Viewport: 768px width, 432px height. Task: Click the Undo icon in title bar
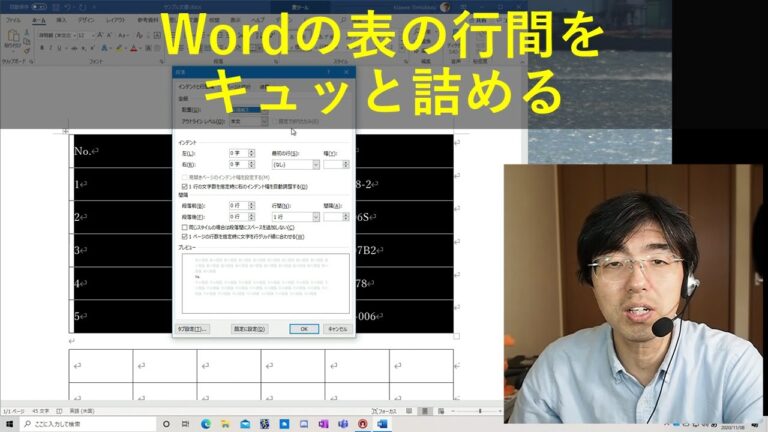coord(69,7)
